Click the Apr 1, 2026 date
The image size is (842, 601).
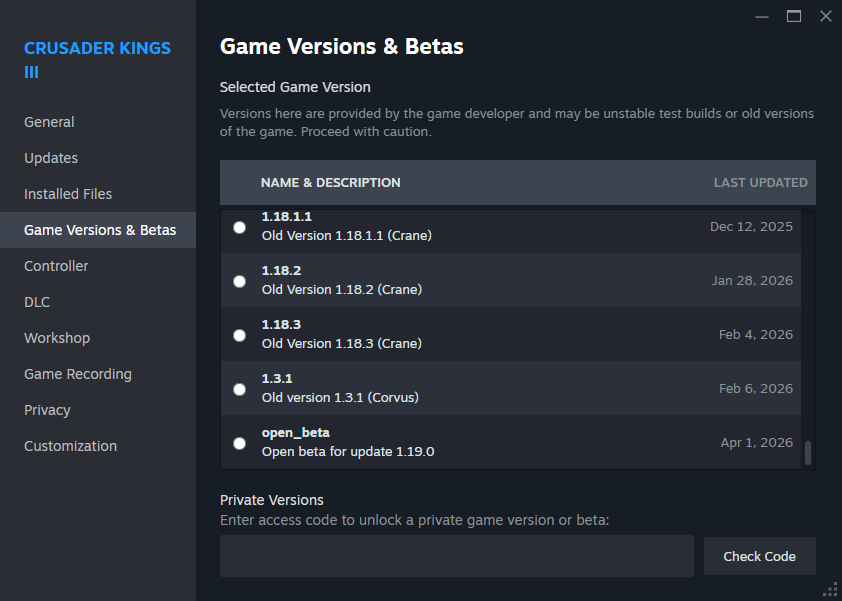(757, 443)
